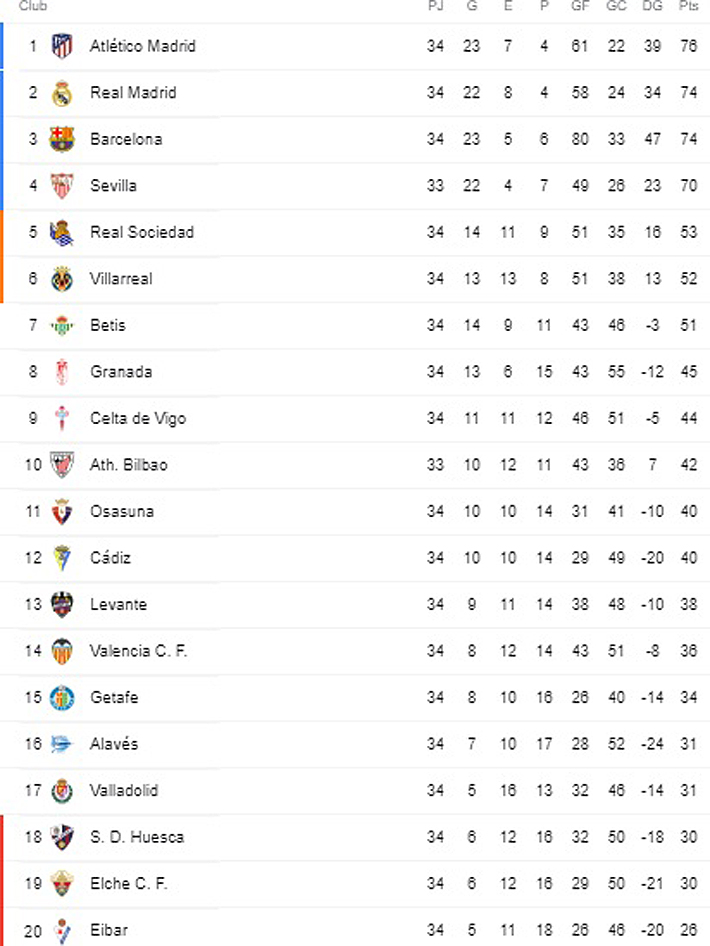Select the S. D. Huesca team name
The width and height of the screenshot is (710, 946).
tap(137, 837)
